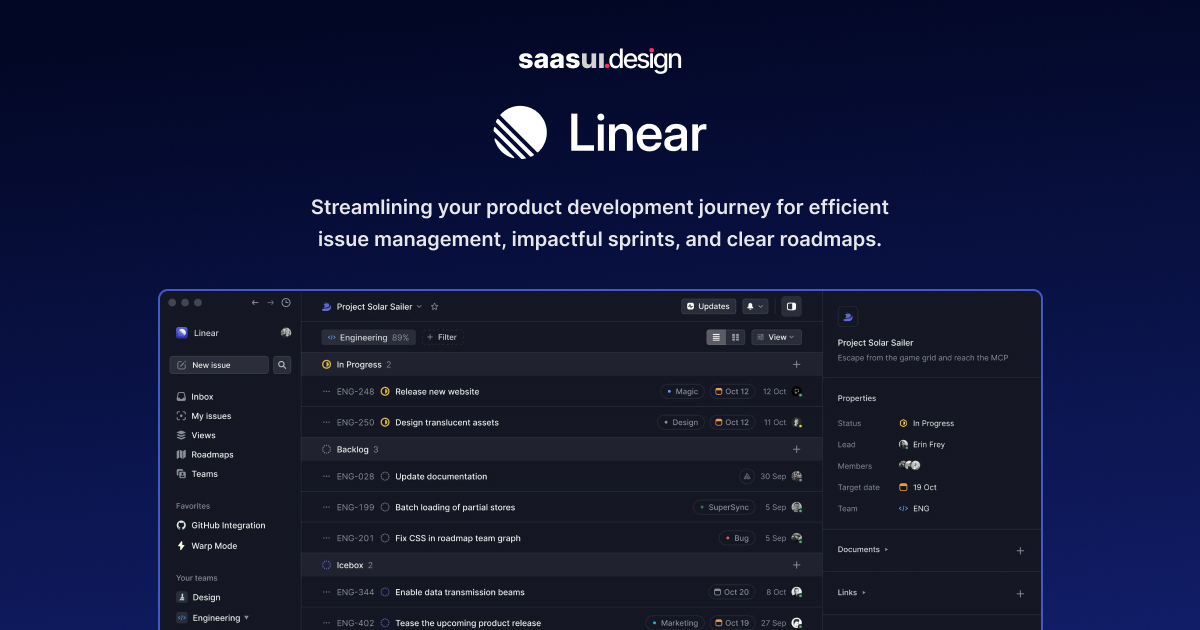Open the ENG-201 row options dots
Image resolution: width=1200 pixels, height=630 pixels.
326,538
